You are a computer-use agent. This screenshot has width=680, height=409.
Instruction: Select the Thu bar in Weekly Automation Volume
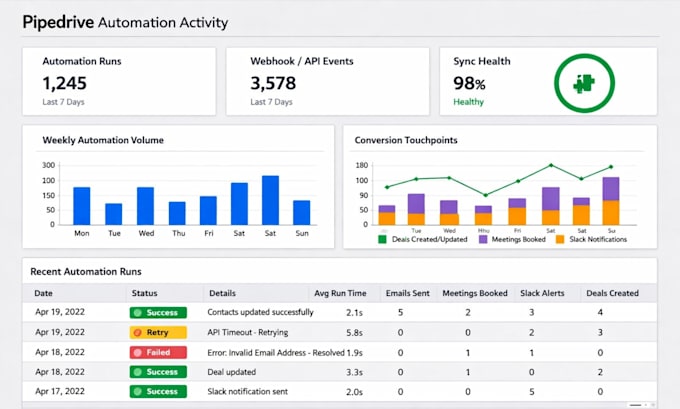(x=177, y=213)
